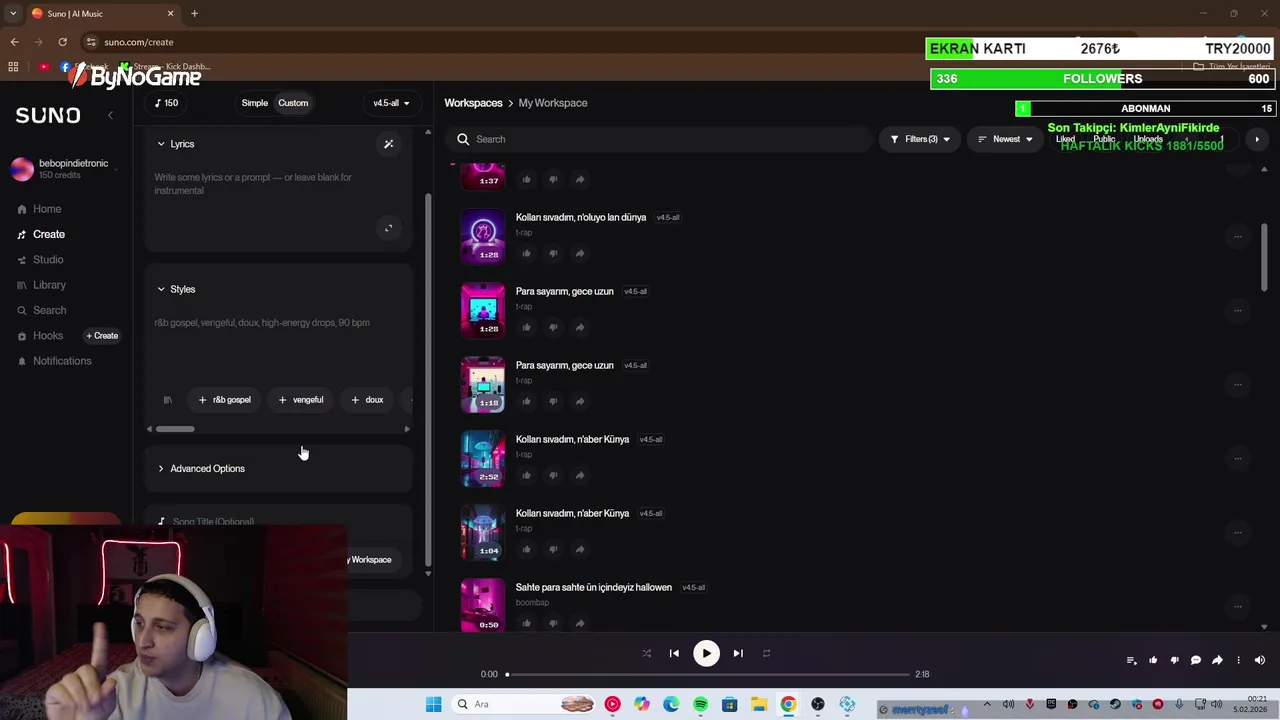Screen dimensions: 1280x720
Task: Toggle repeat in the player
Action: pyautogui.click(x=766, y=653)
